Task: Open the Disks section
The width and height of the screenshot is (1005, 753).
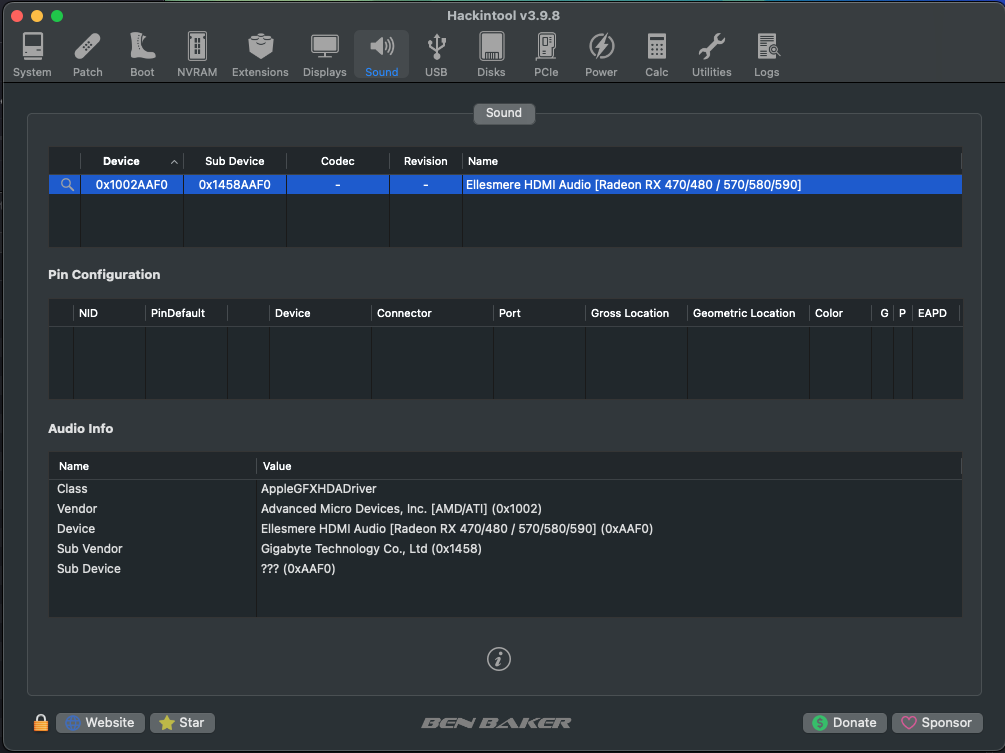Action: coord(491,54)
